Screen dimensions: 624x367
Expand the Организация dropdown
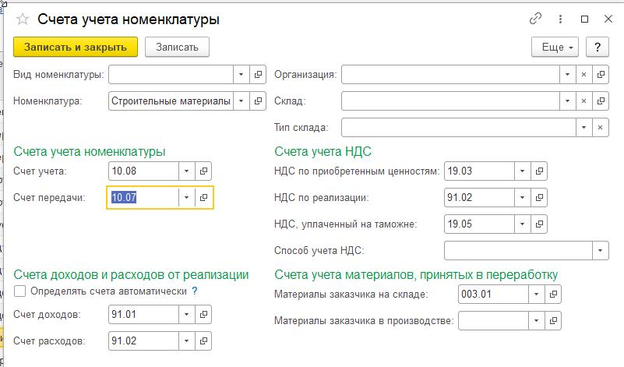(x=567, y=74)
